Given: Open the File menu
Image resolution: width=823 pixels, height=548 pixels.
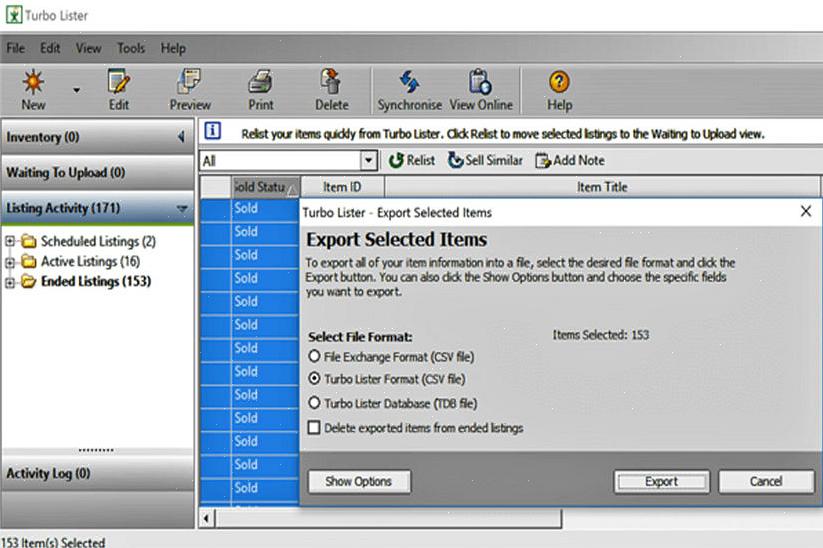Looking at the screenshot, I should tap(15, 48).
